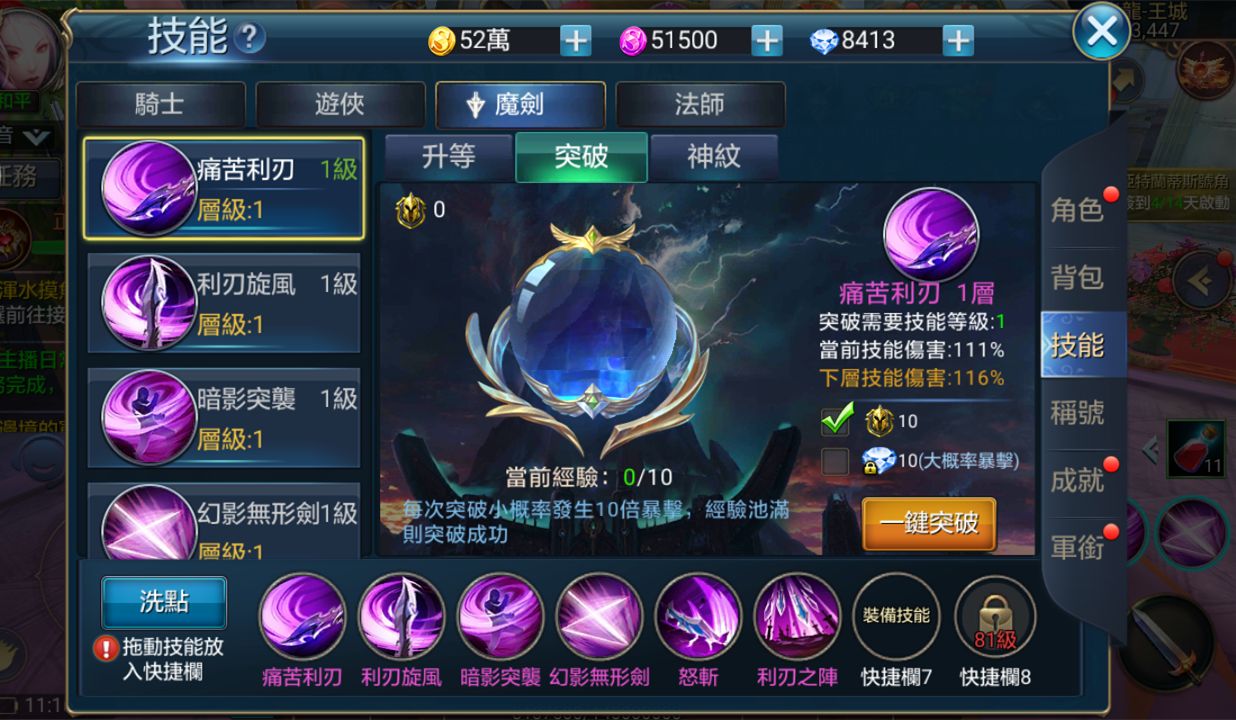This screenshot has height=720, width=1236.
Task: Click locked 快捷欄8 slot icon
Action: (x=995, y=616)
